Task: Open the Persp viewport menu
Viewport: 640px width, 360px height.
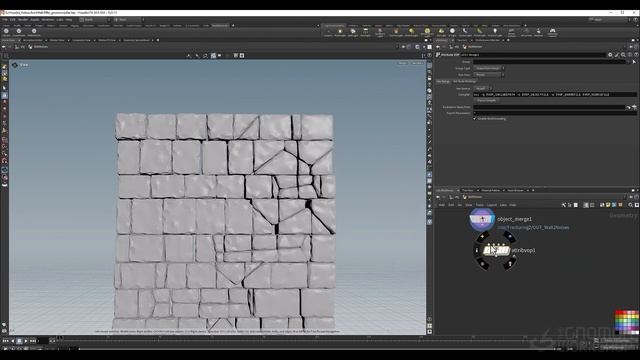Action: [402, 63]
